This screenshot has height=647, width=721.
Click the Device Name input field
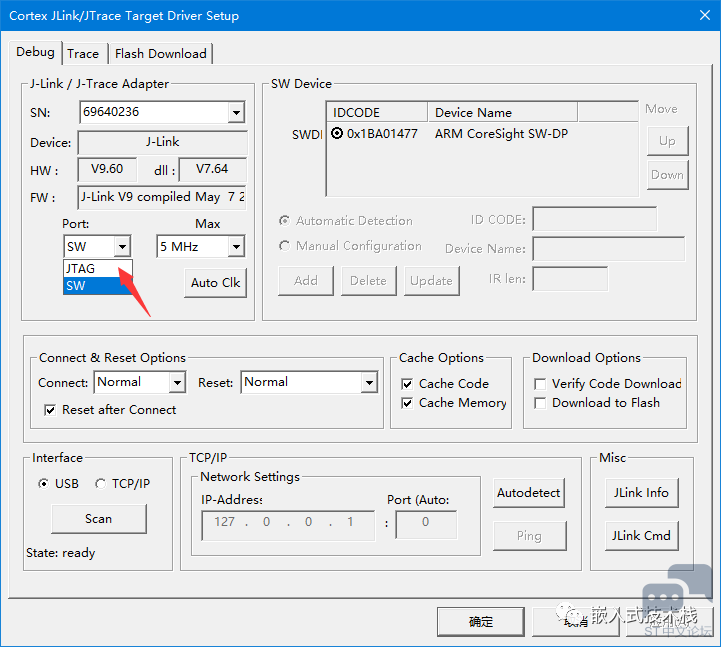pos(608,249)
